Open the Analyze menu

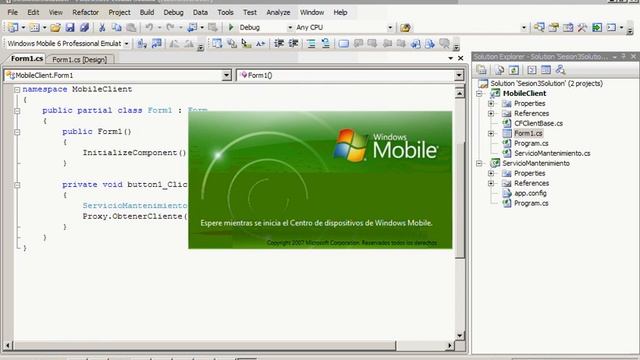278,12
